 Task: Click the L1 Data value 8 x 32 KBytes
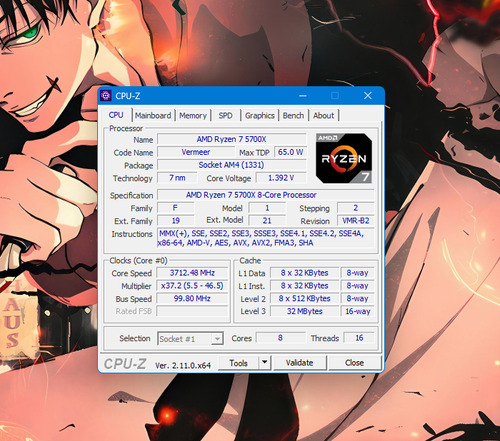click(x=304, y=273)
